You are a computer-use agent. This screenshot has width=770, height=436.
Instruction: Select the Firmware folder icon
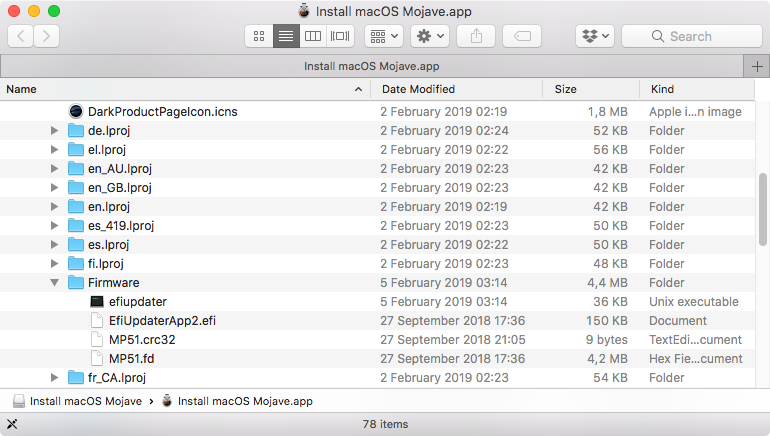76,282
